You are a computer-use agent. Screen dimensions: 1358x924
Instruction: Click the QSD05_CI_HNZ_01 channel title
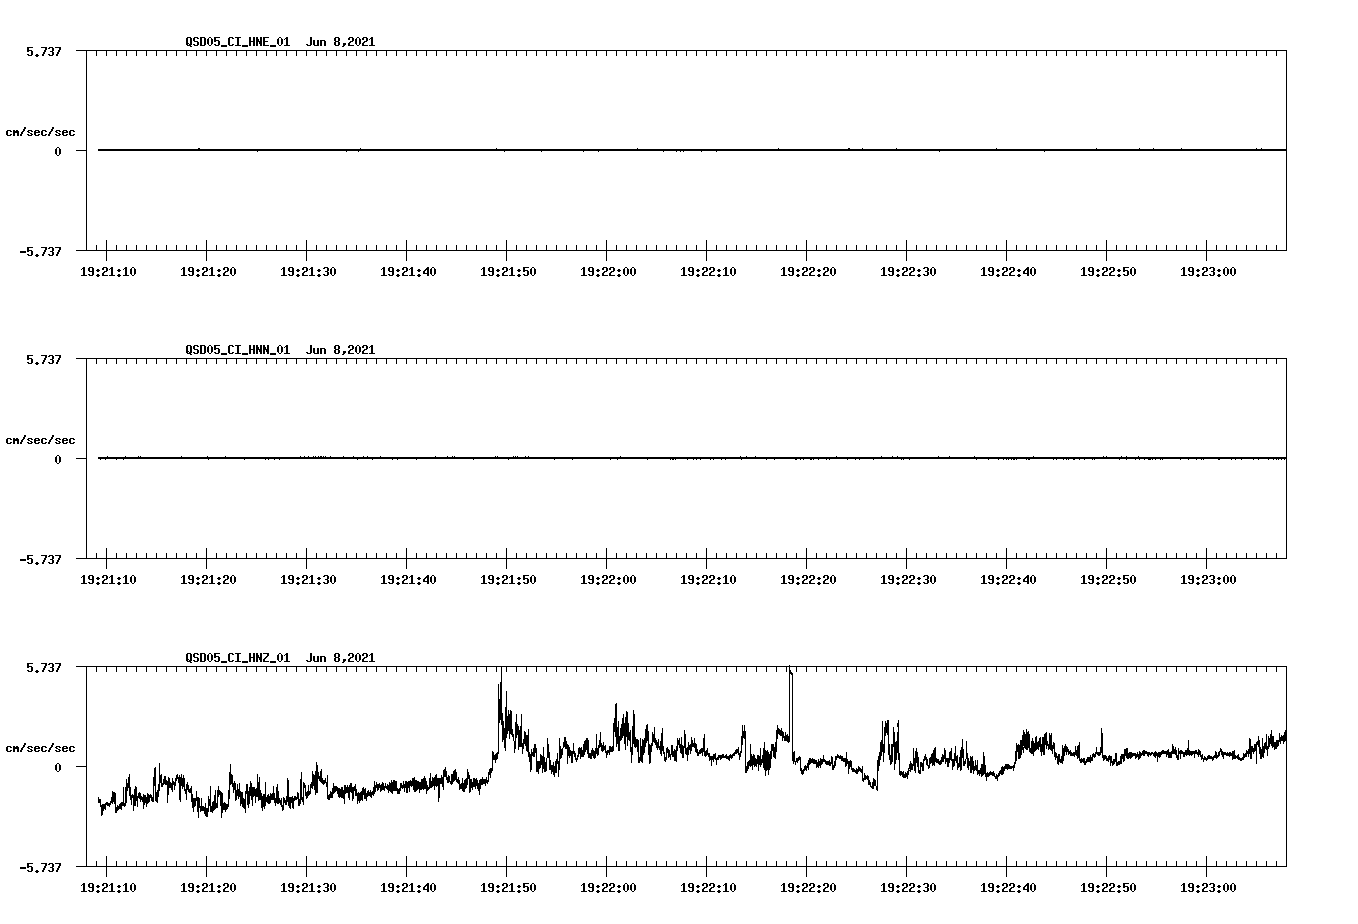tap(238, 658)
